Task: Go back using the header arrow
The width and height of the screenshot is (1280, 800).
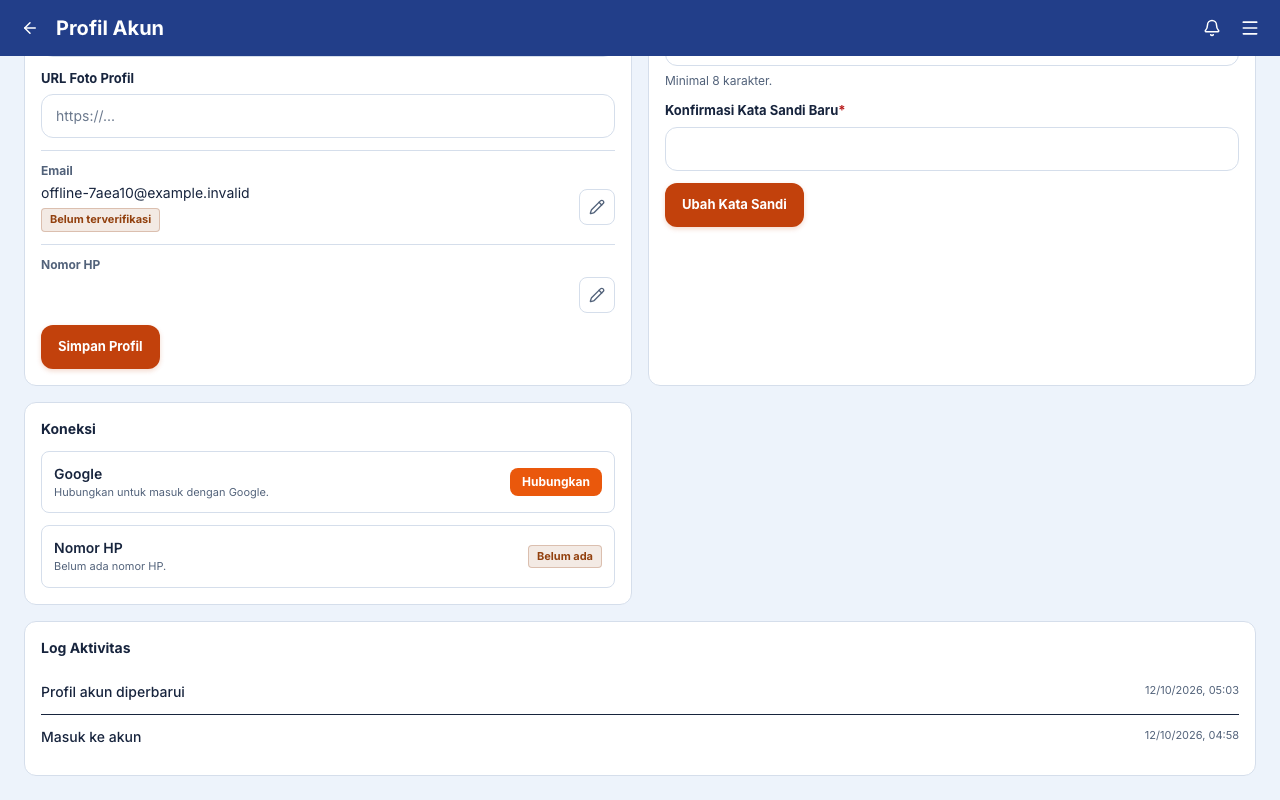Action: [x=30, y=28]
